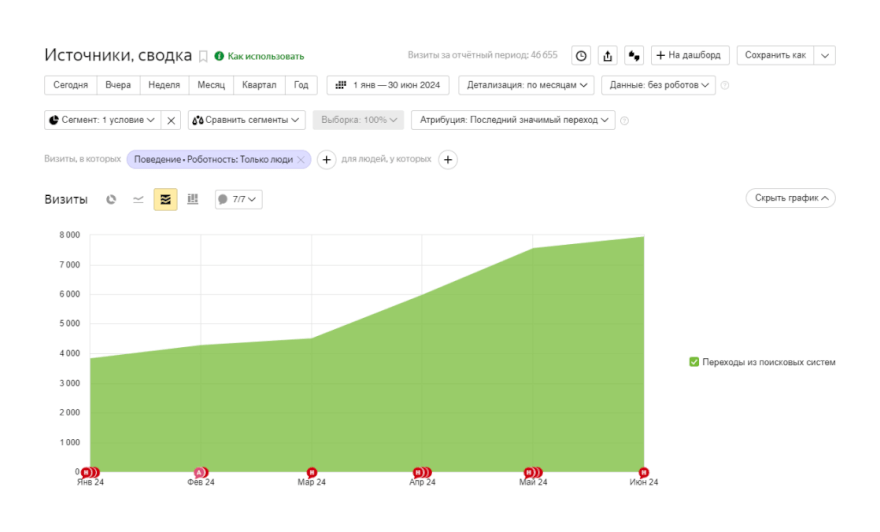Switch to the Квартал period tab
This screenshot has width=880, height=532.
pos(259,85)
